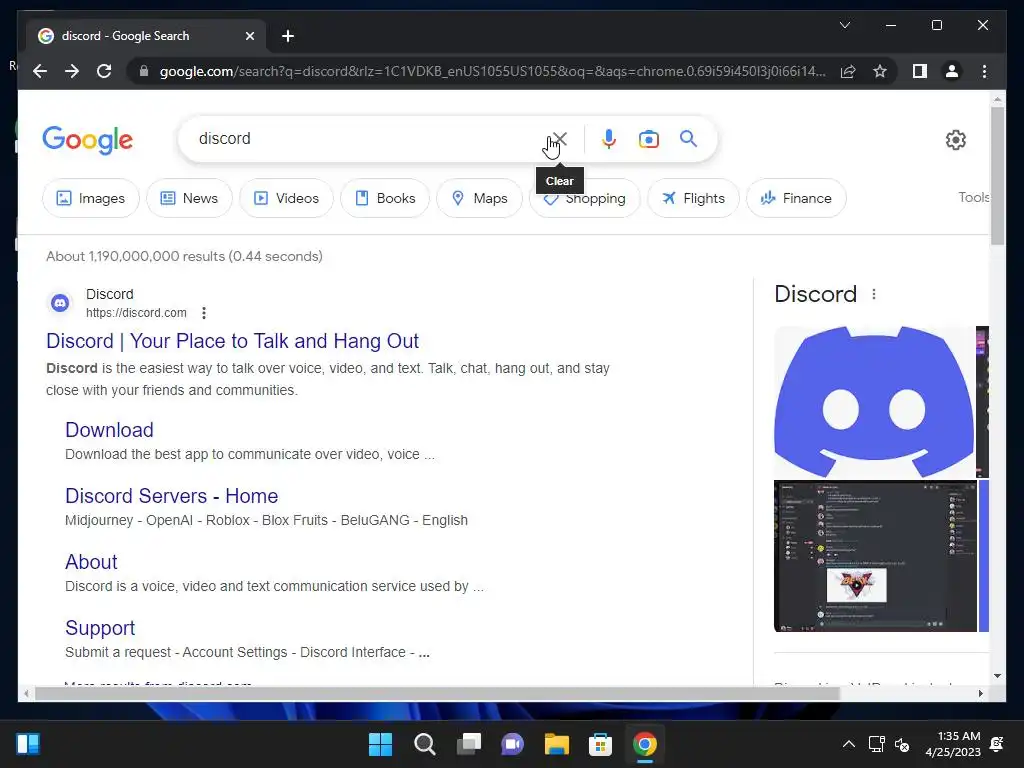The height and width of the screenshot is (768, 1024).
Task: Filter results by Videos
Action: pos(286,198)
